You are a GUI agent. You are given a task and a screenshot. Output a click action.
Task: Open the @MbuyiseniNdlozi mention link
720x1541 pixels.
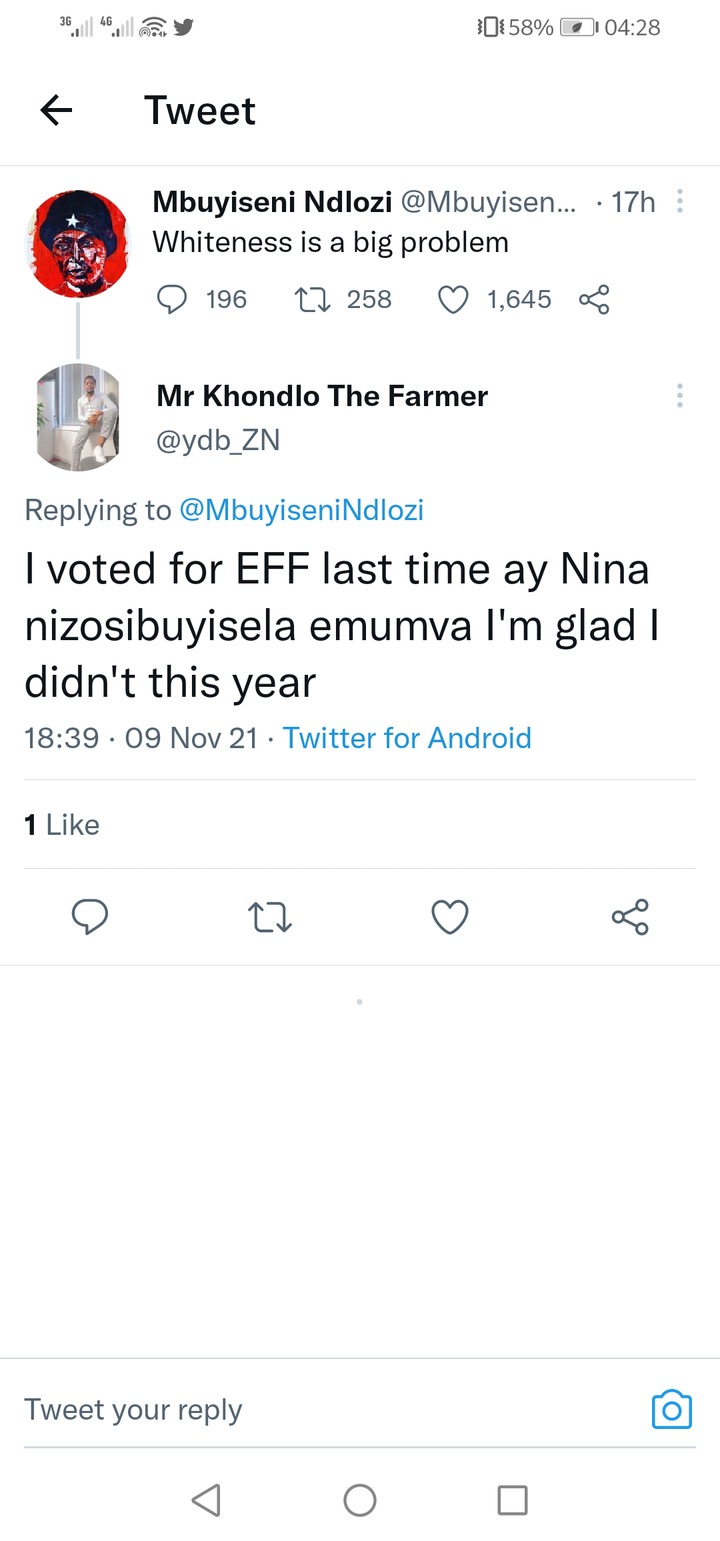(x=301, y=510)
